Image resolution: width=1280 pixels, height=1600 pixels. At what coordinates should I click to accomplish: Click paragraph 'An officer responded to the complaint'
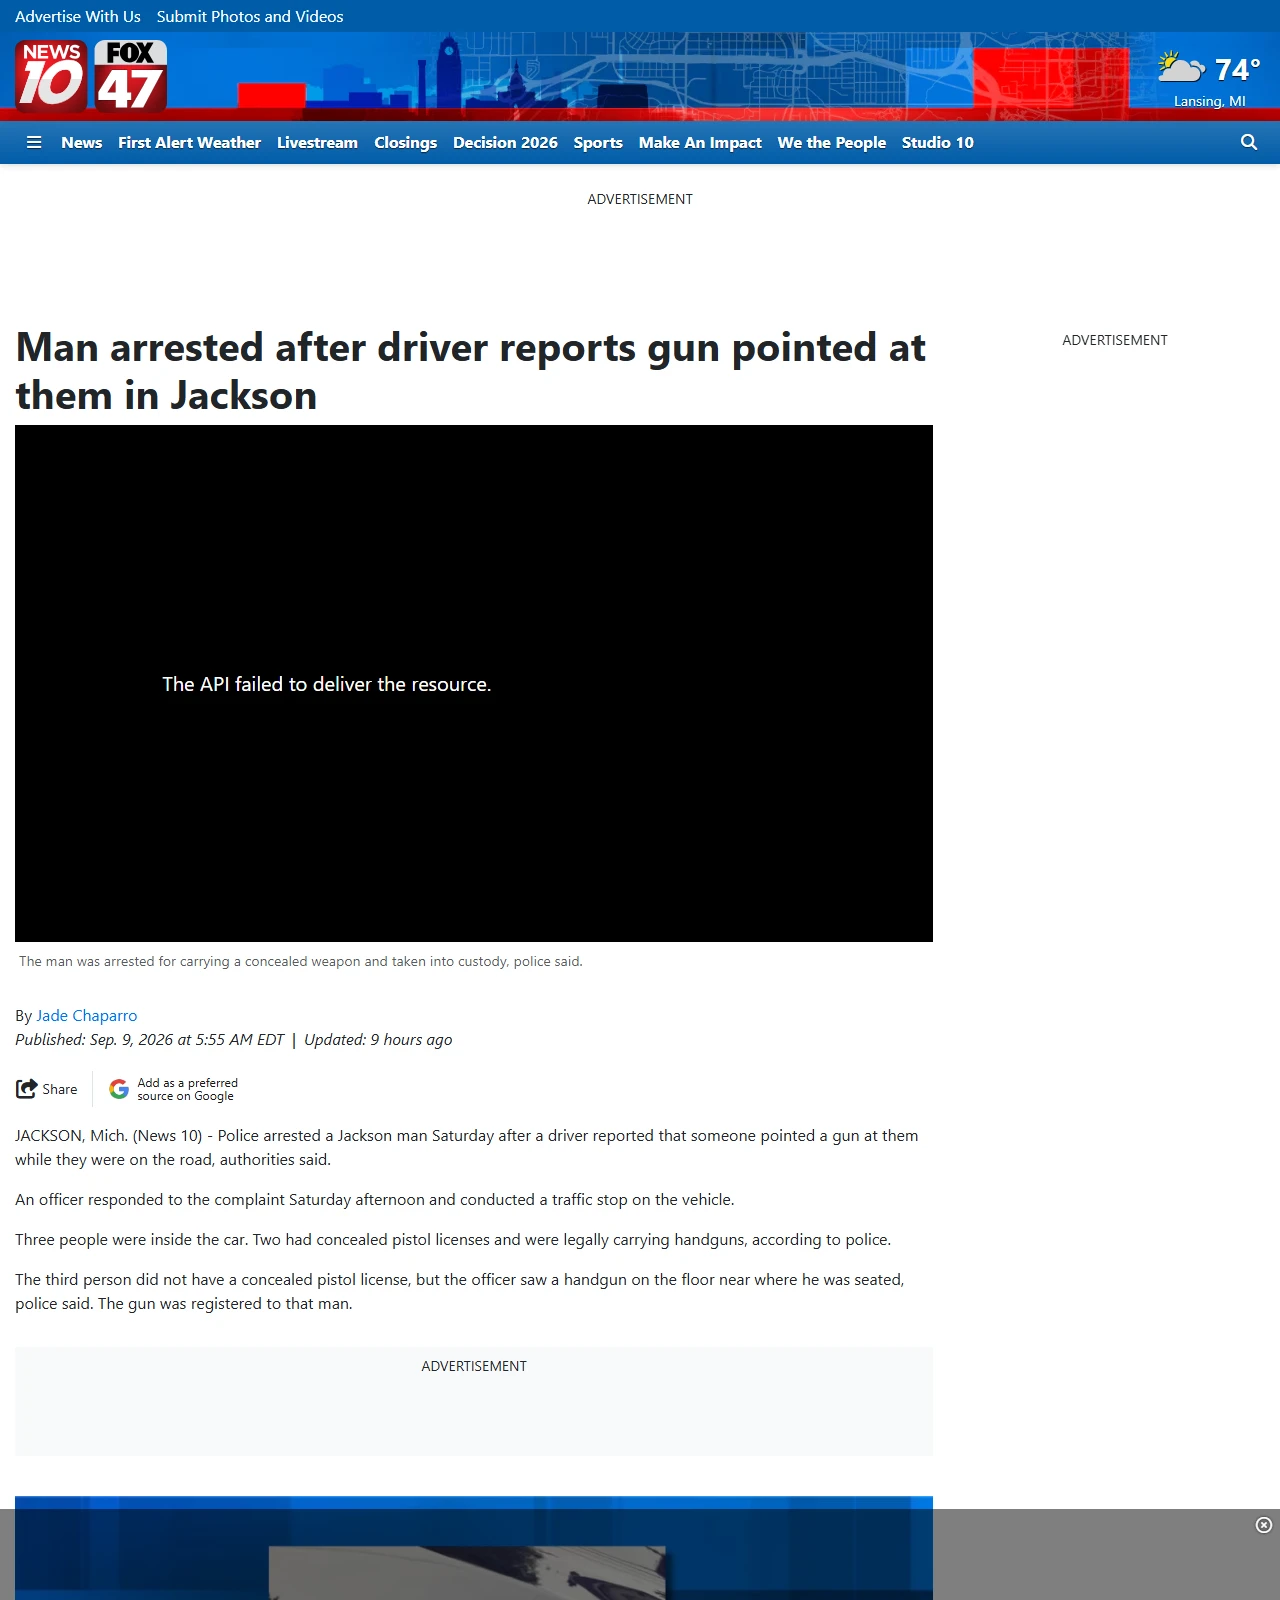click(375, 1199)
